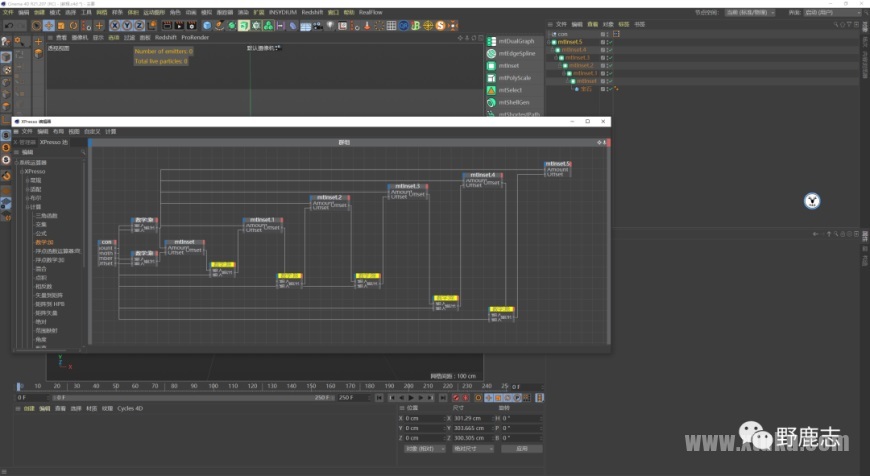Select mtInset.5 in Object Manager
Image resolution: width=870 pixels, height=476 pixels.
pyautogui.click(x=570, y=42)
